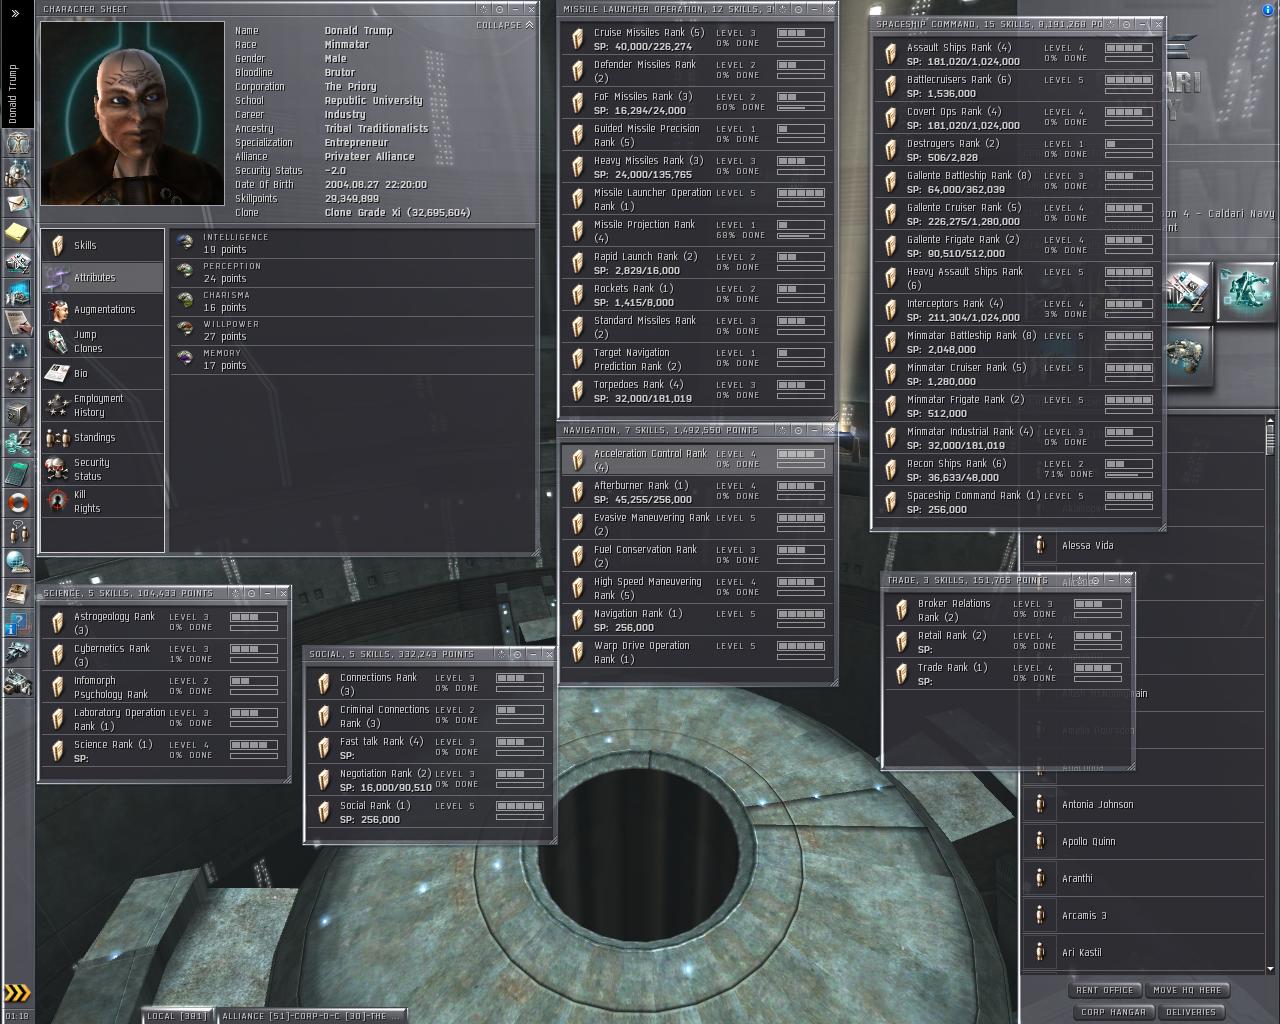Open the star map icon in the sidebar

(17, 352)
